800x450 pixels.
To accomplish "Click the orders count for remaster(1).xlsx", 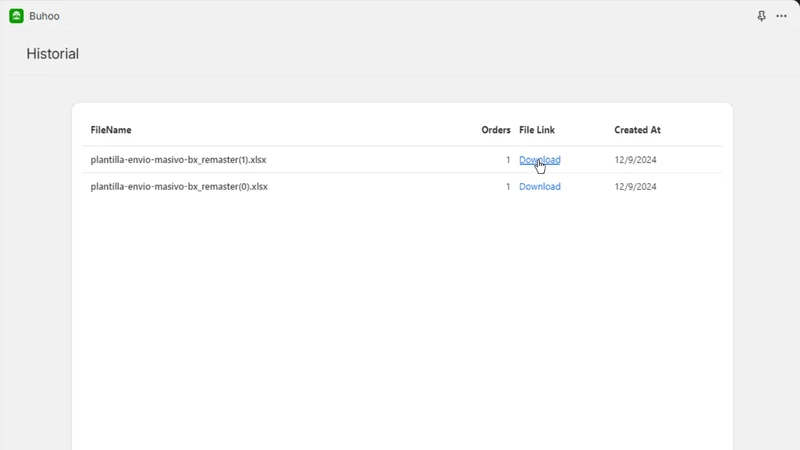I will (x=508, y=160).
